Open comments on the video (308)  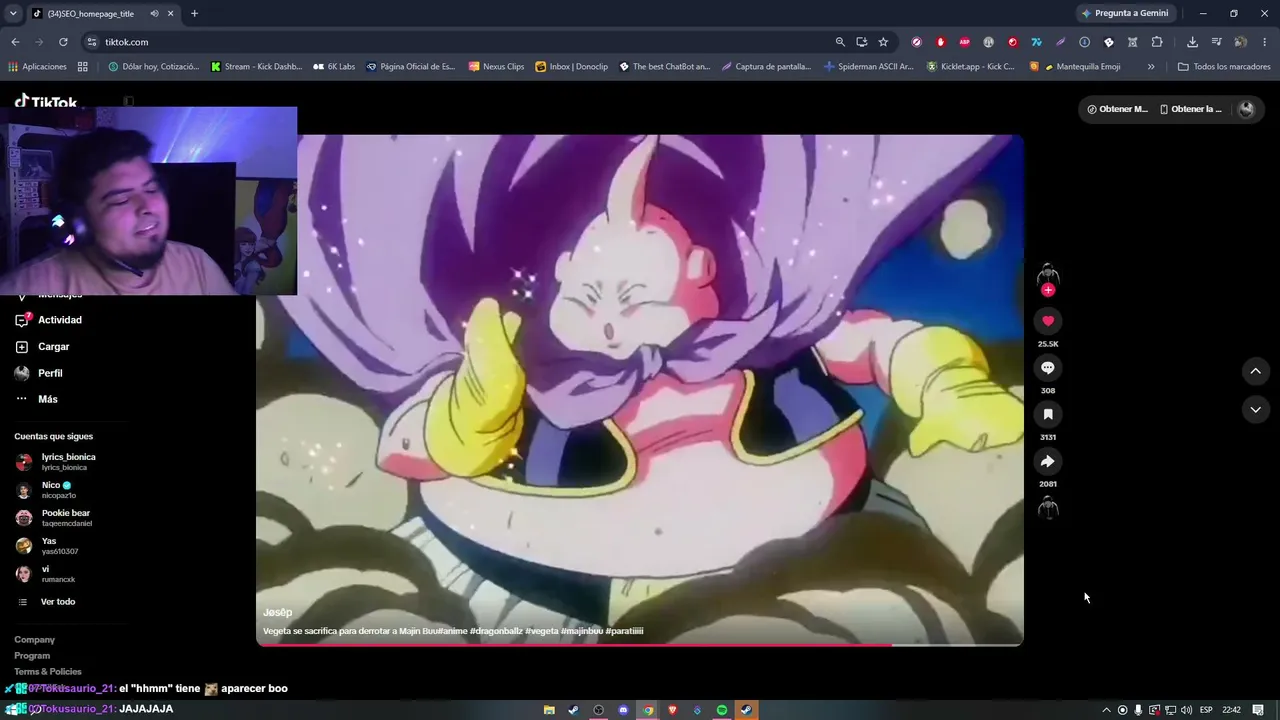click(1048, 368)
